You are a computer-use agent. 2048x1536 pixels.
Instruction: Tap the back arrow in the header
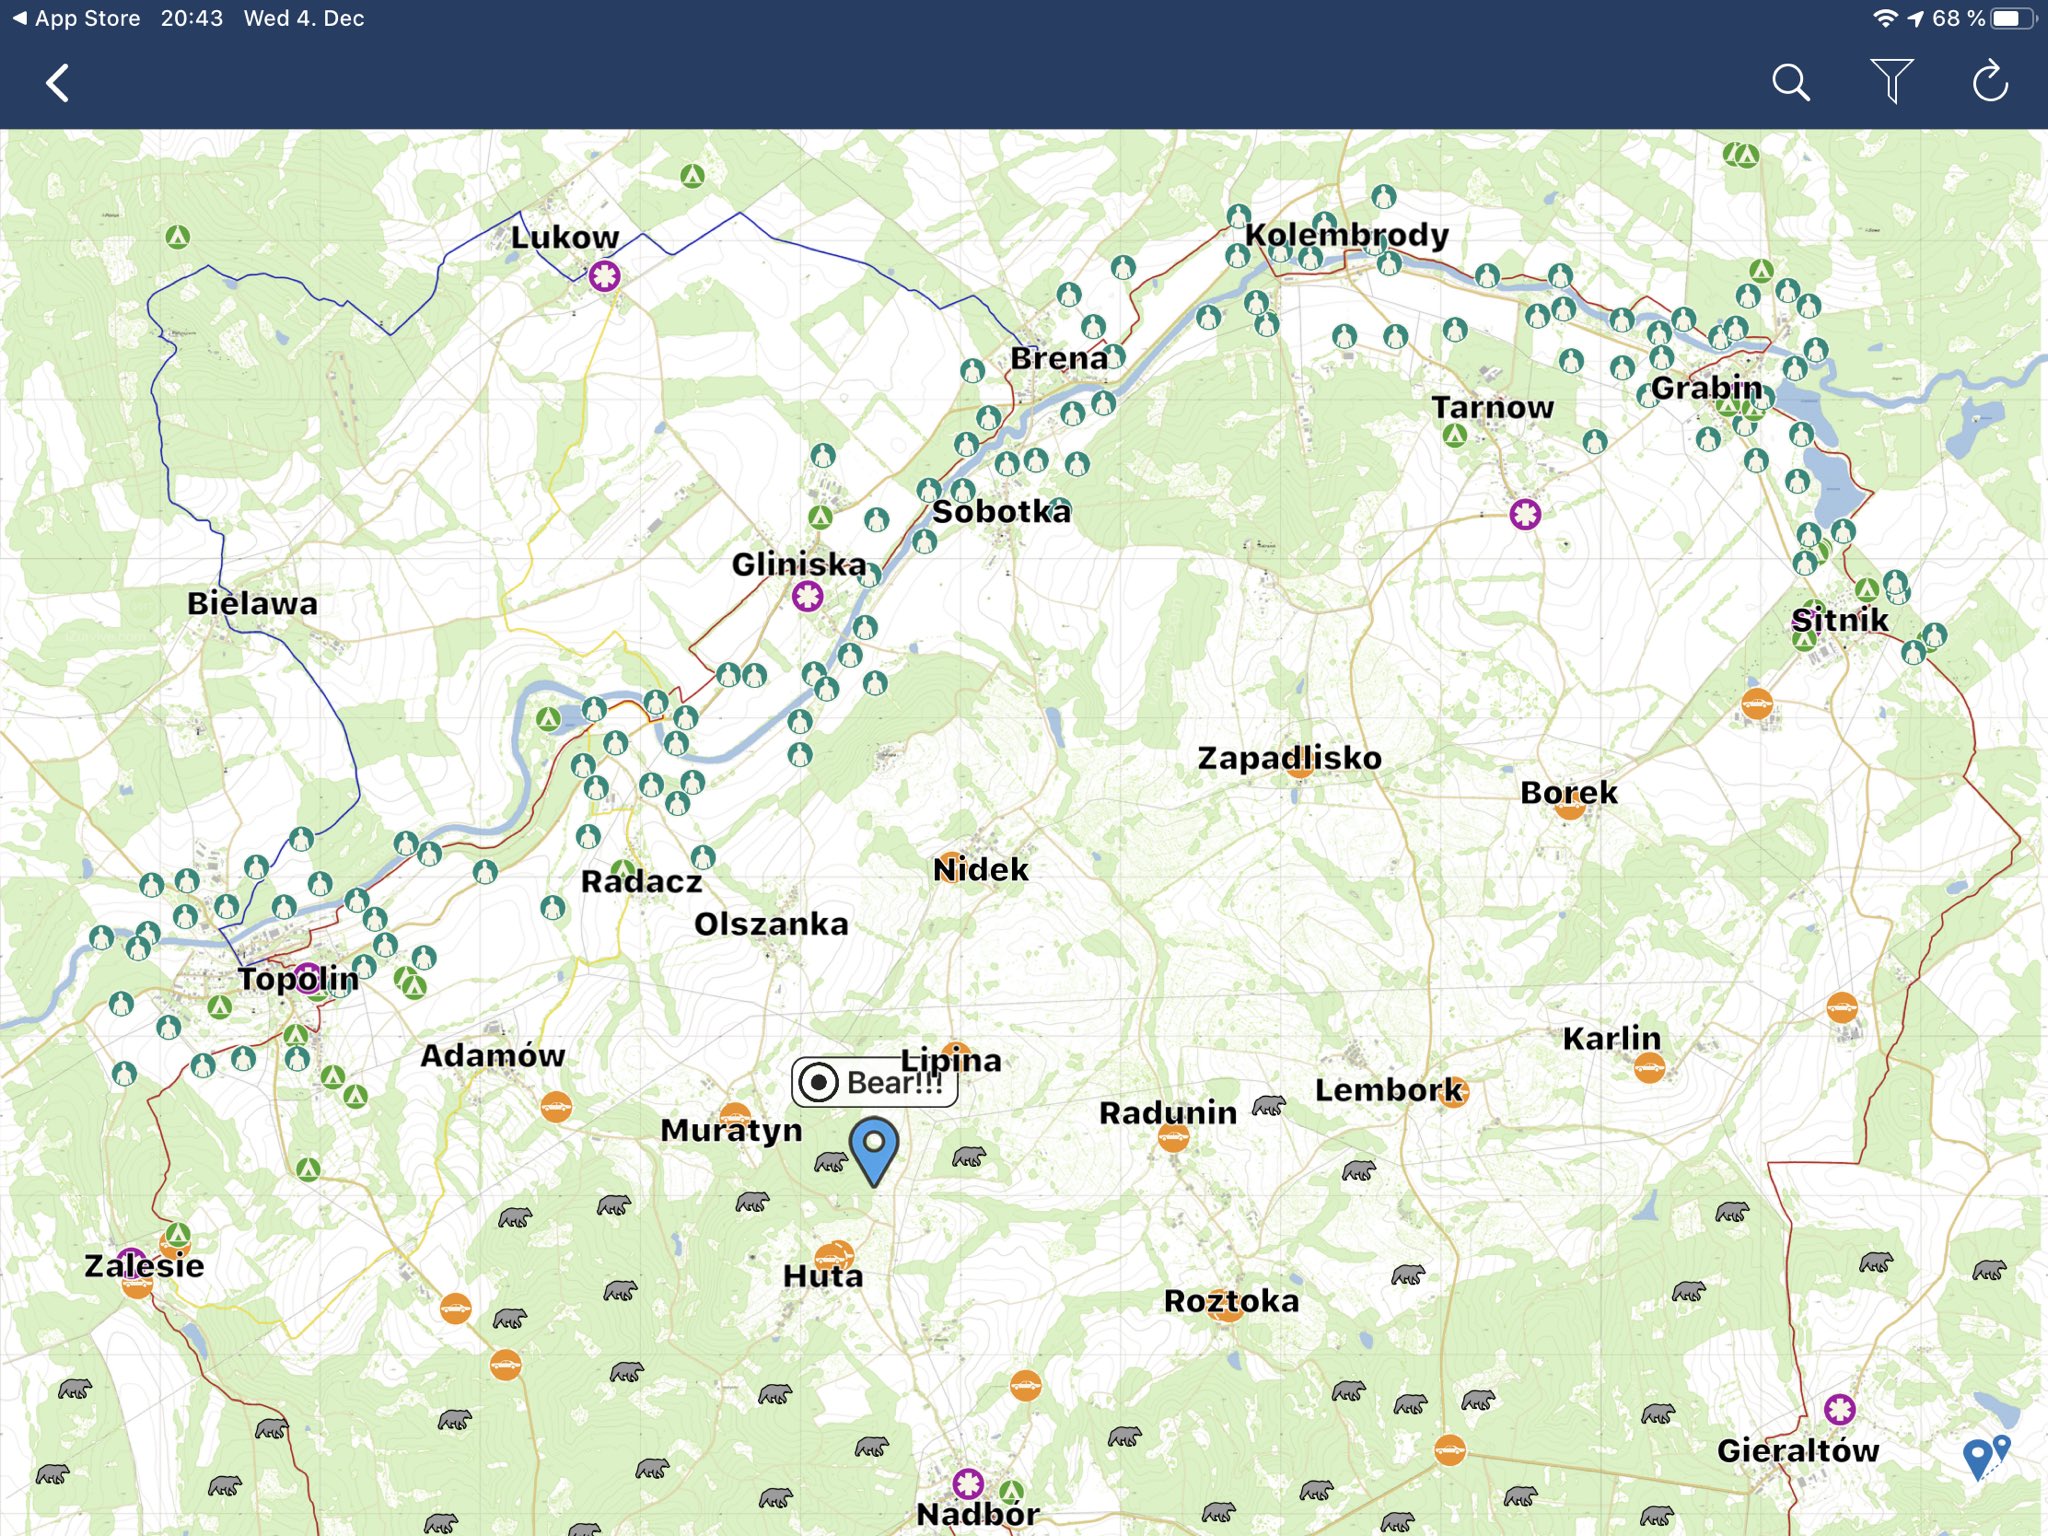58,83
